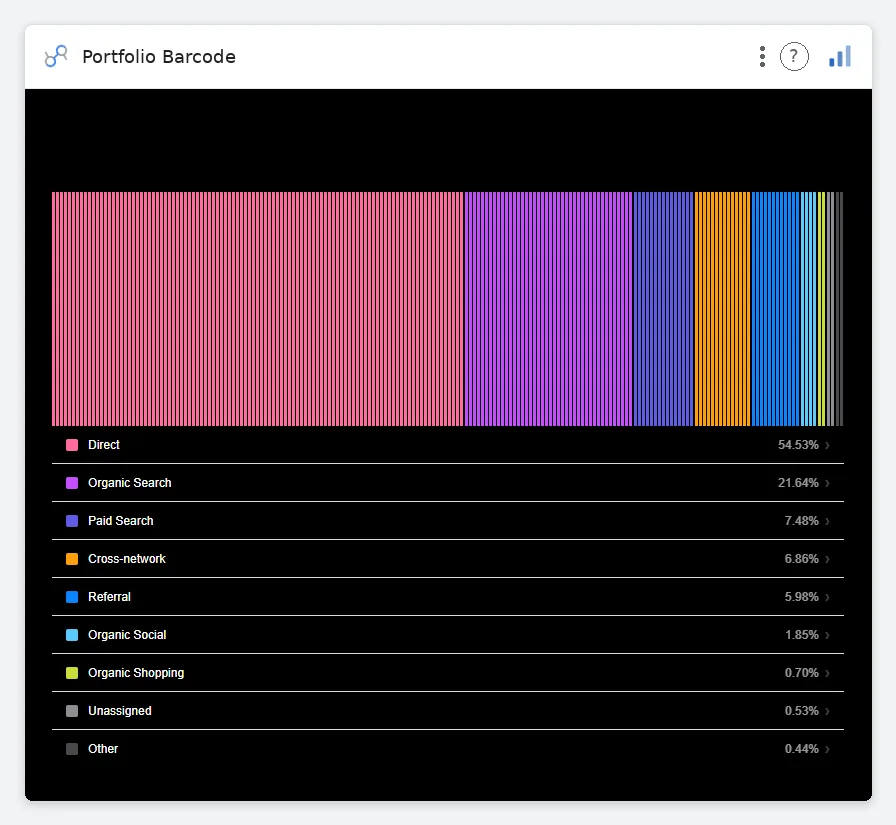Click the pink Direct color swatch

(72, 445)
